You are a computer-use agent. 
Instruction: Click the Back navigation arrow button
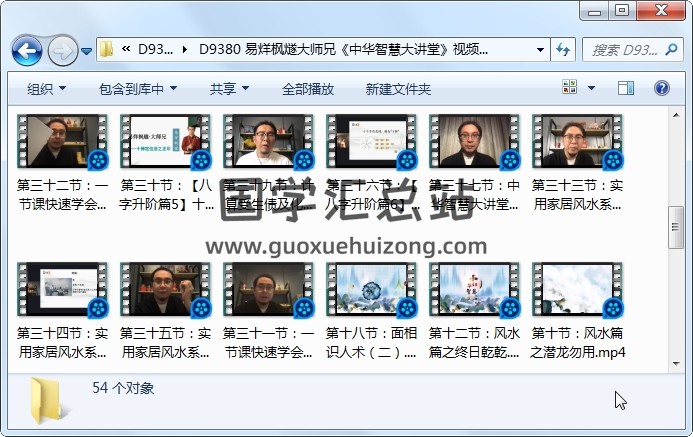pos(27,49)
